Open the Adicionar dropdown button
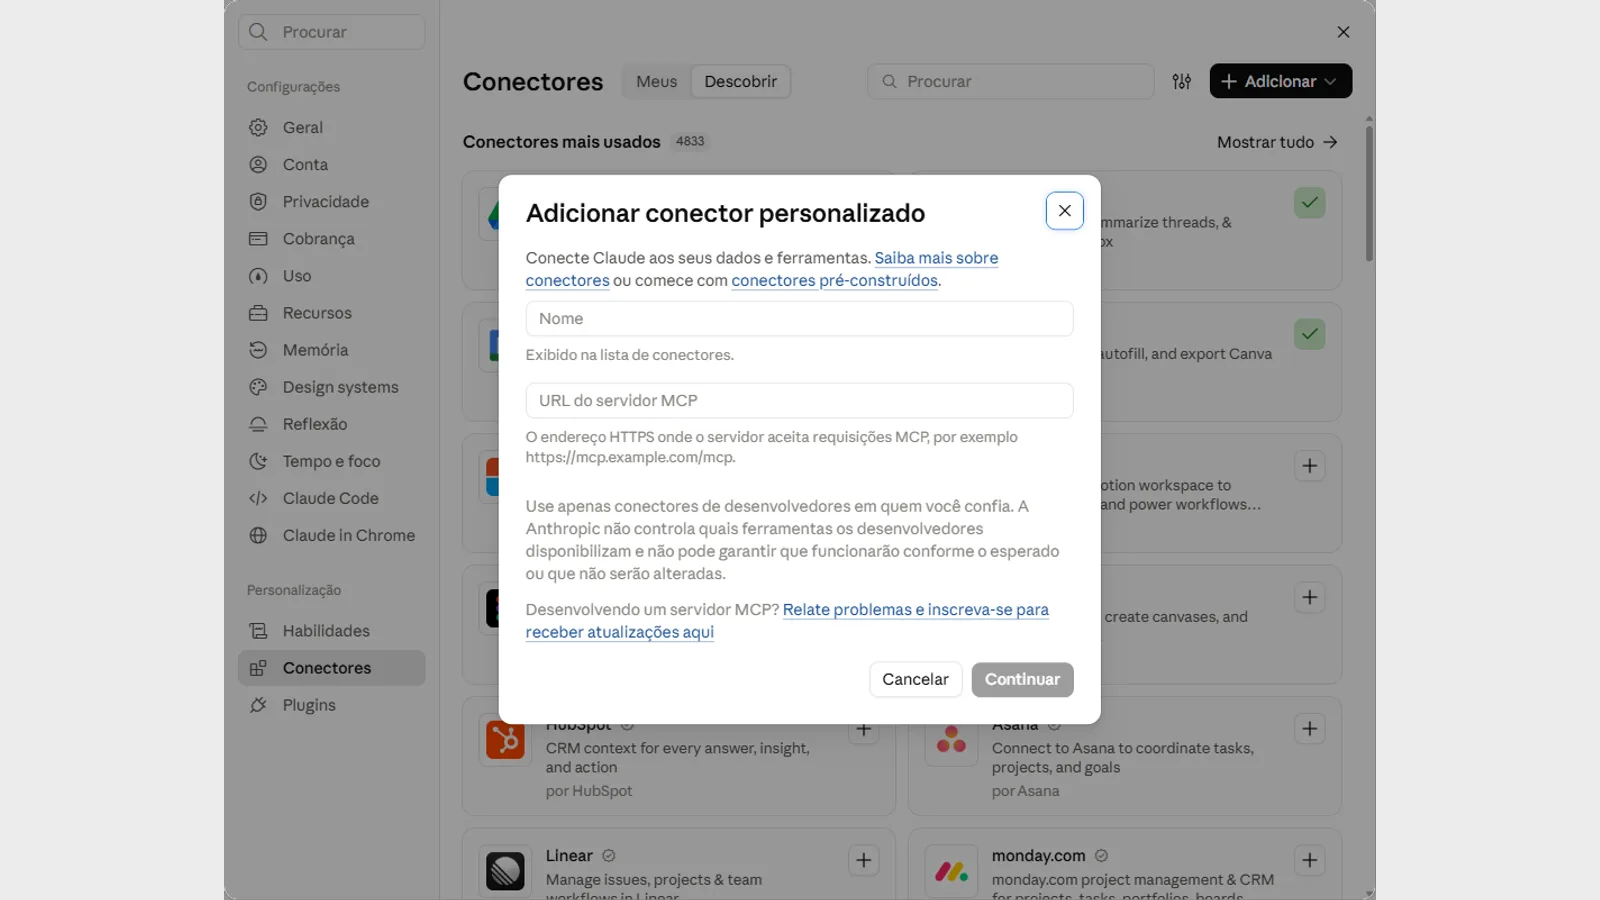Image resolution: width=1600 pixels, height=900 pixels. click(1280, 82)
